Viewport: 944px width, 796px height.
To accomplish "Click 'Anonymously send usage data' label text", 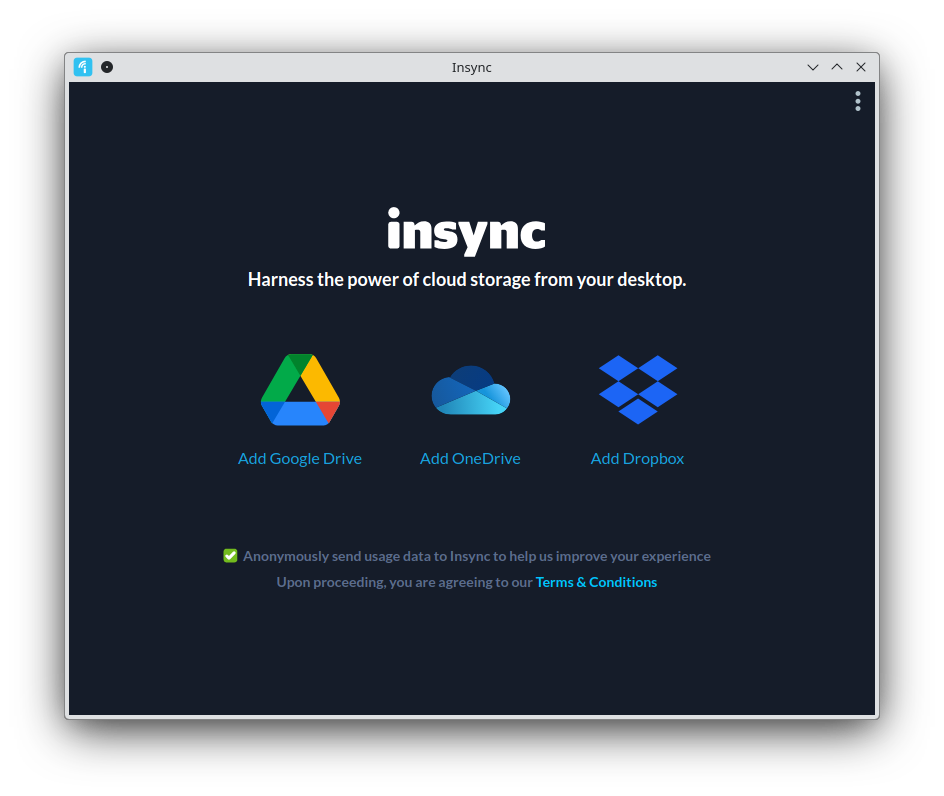I will coord(477,556).
